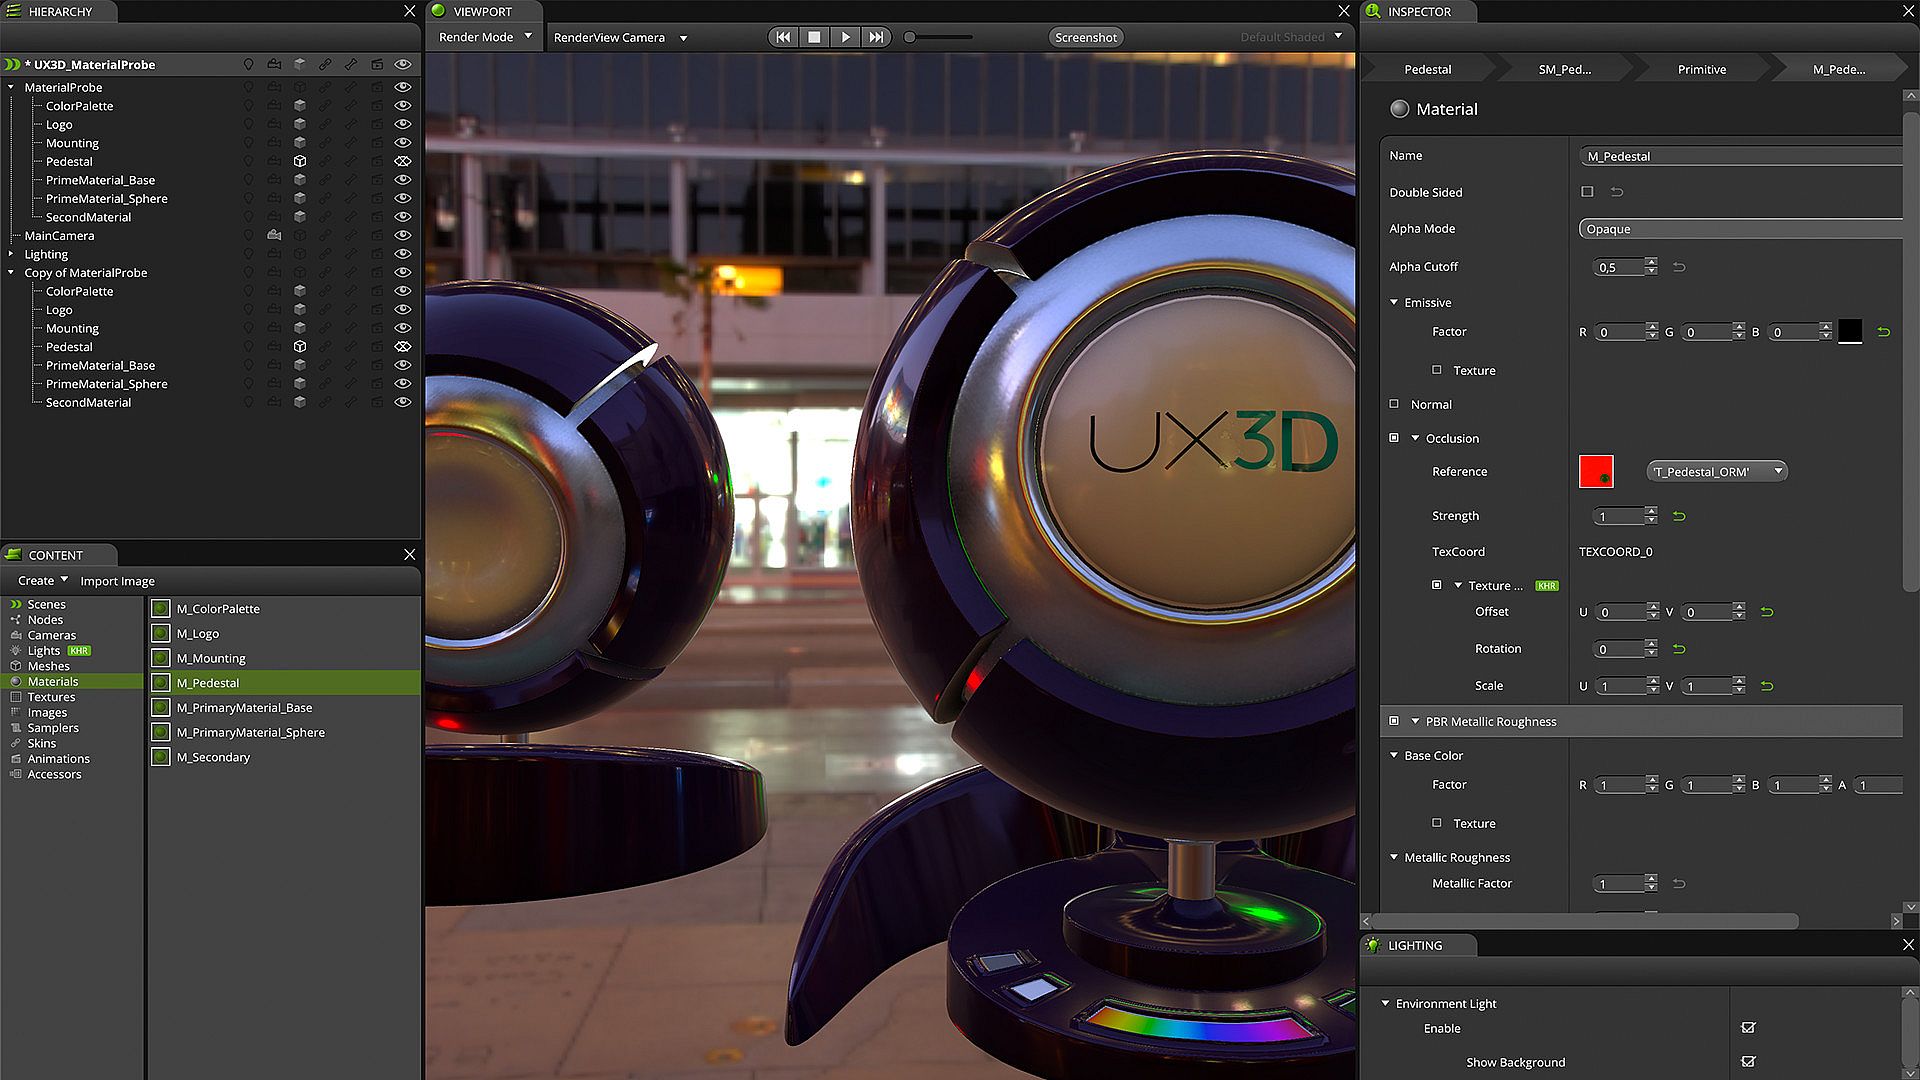The width and height of the screenshot is (1920, 1080).
Task: Click the Screenshot button
Action: pos(1085,37)
